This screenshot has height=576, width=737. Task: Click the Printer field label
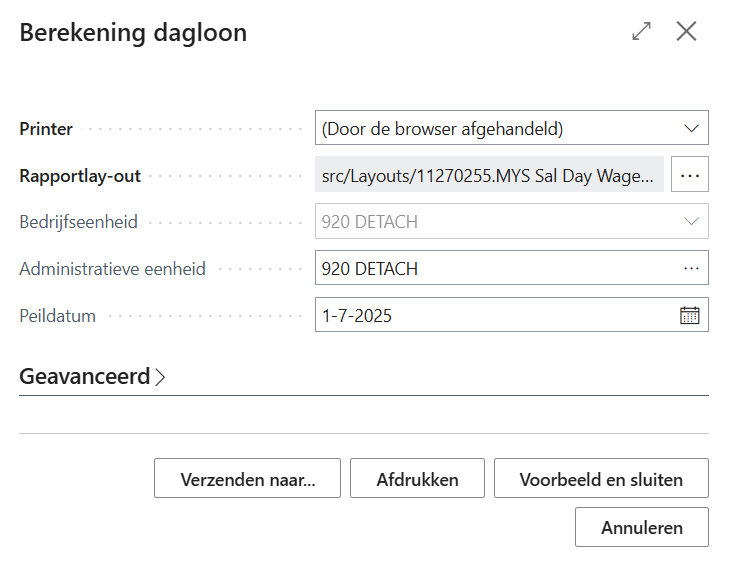pos(46,128)
